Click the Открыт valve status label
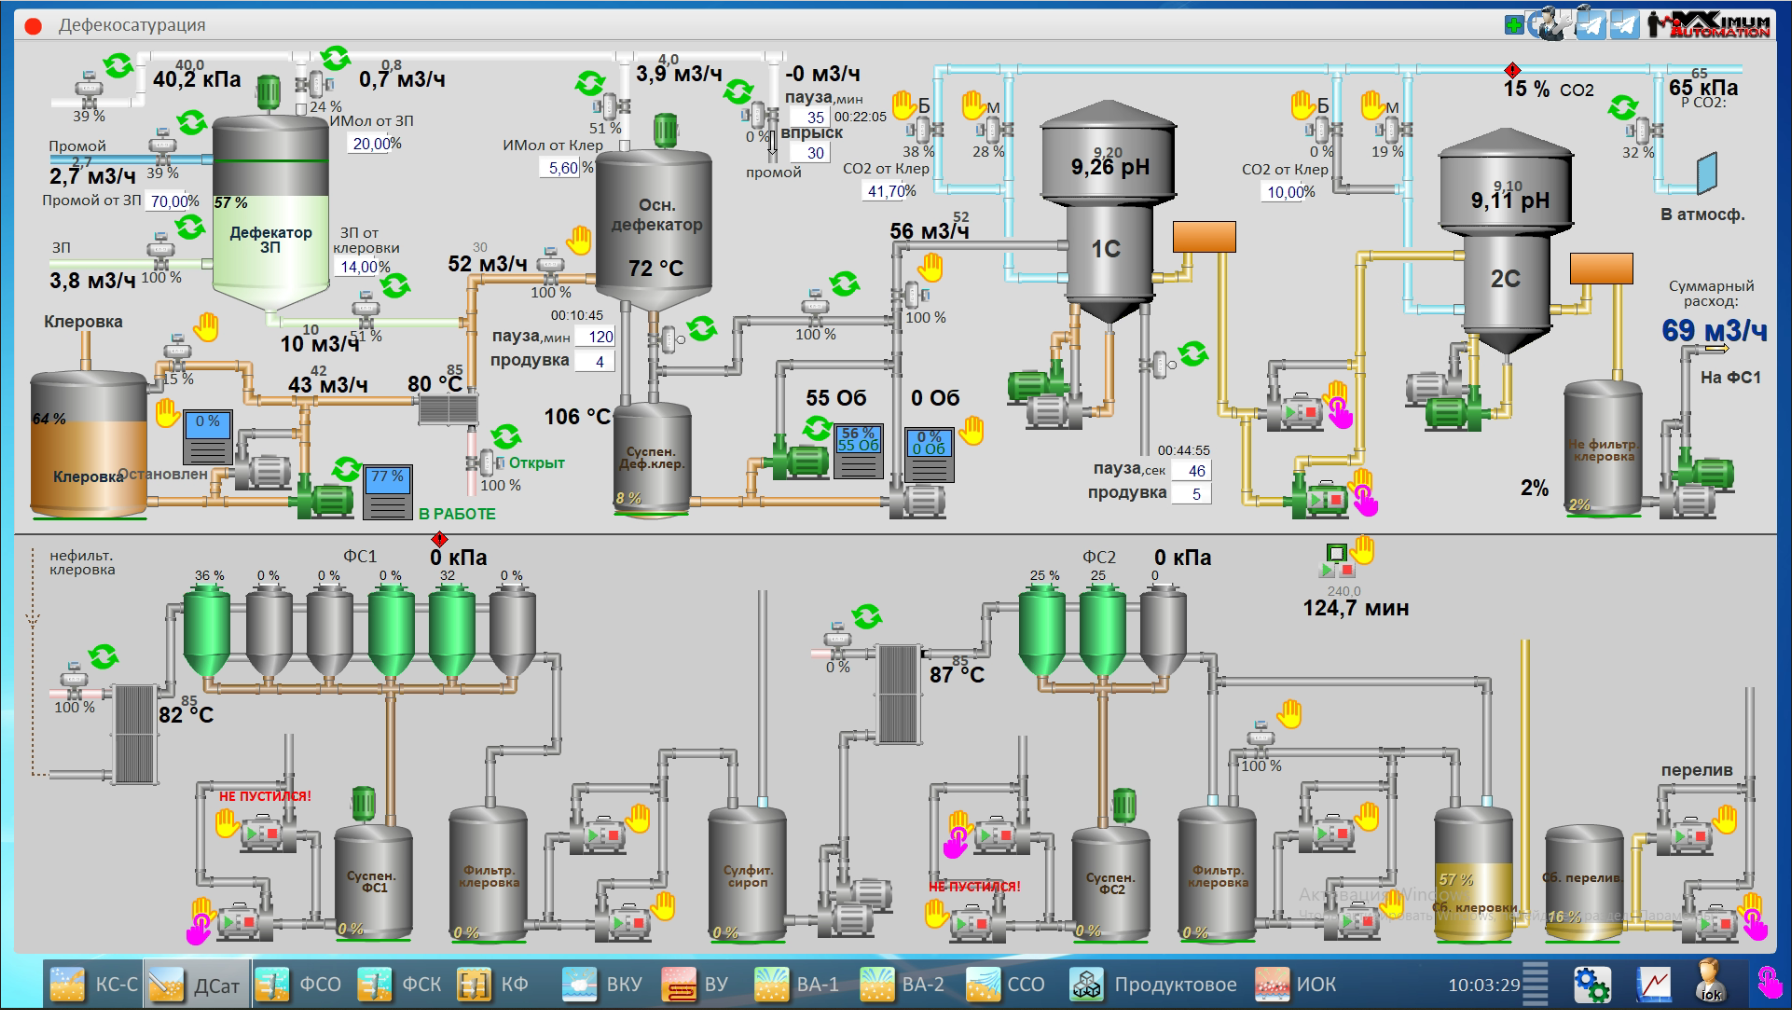 (x=536, y=463)
